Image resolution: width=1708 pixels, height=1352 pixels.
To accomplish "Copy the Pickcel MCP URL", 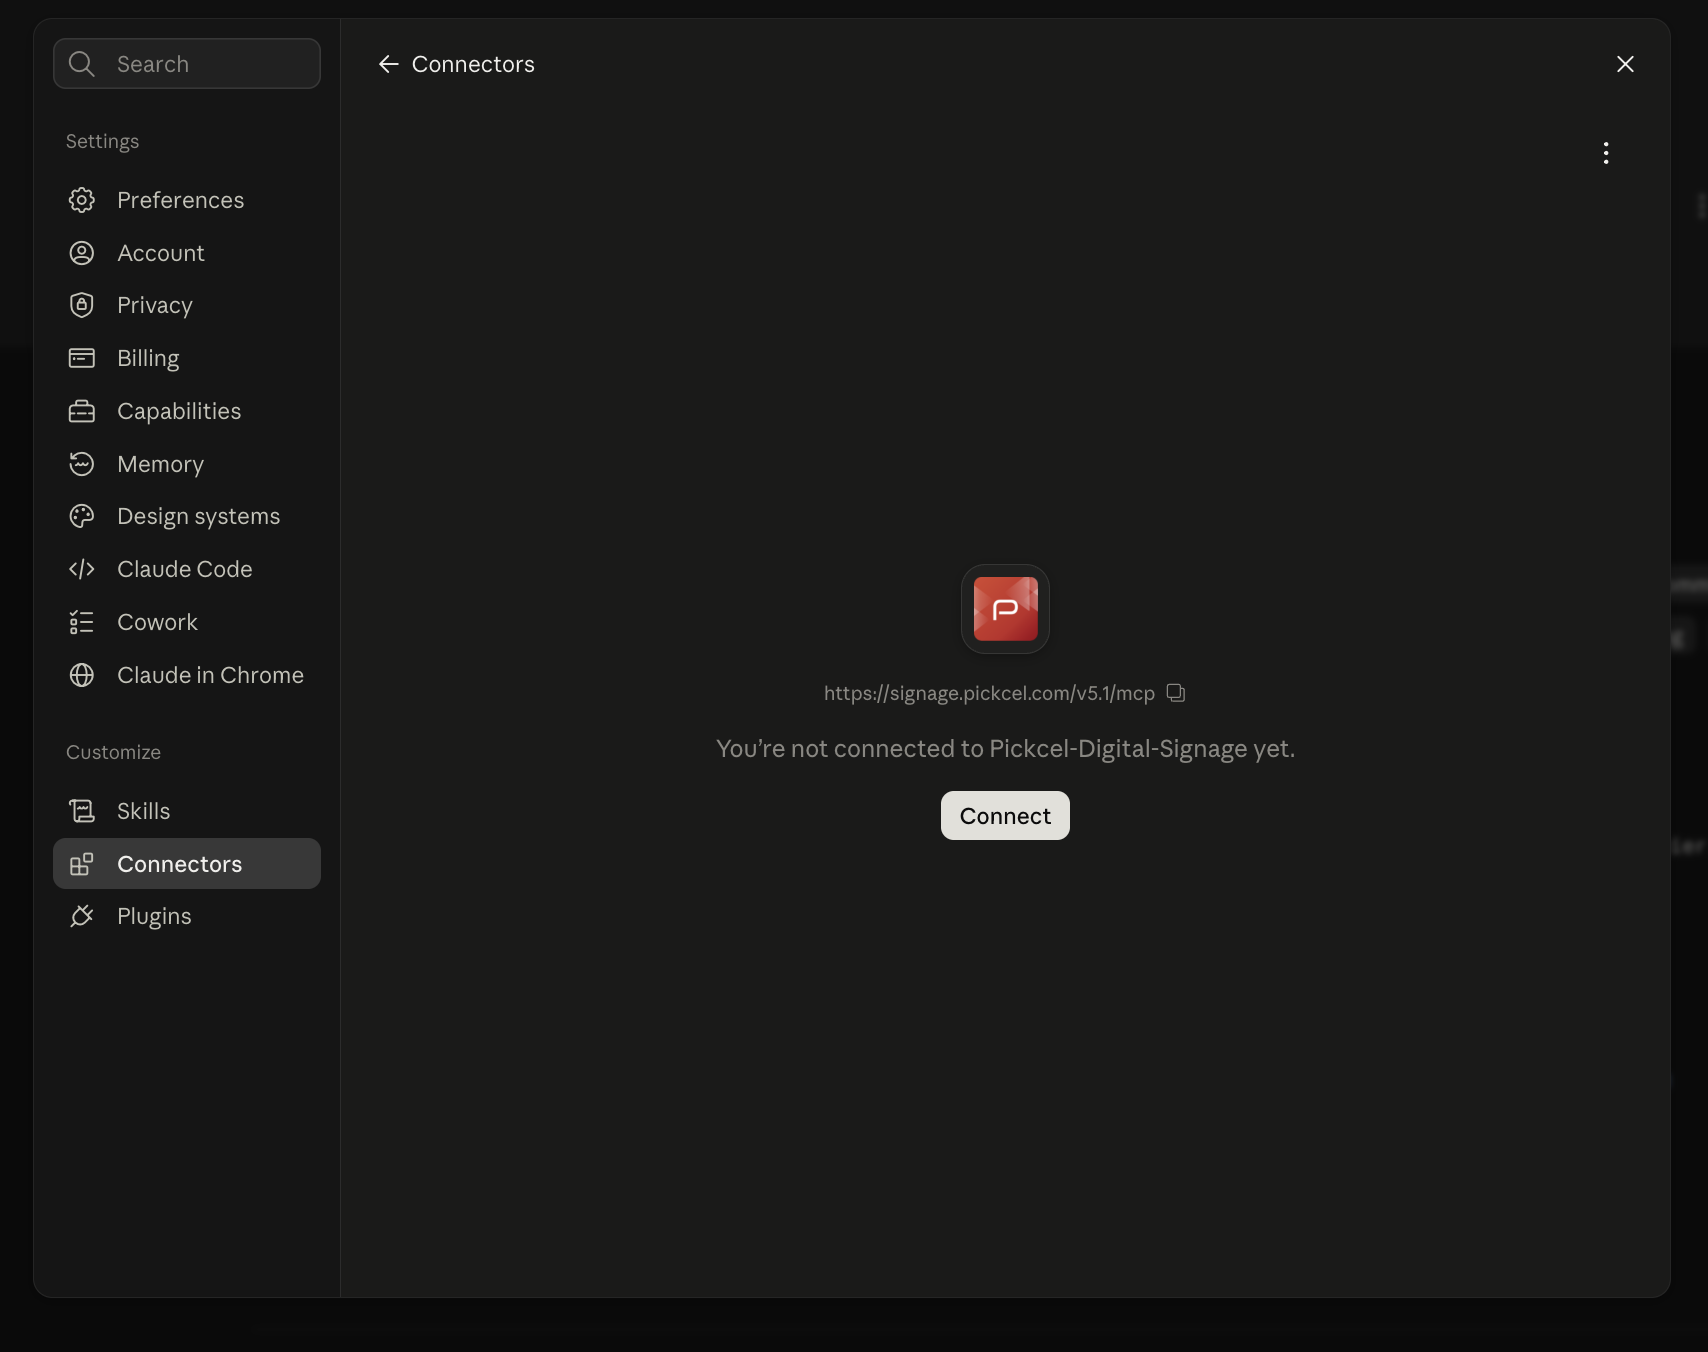I will pos(1176,693).
